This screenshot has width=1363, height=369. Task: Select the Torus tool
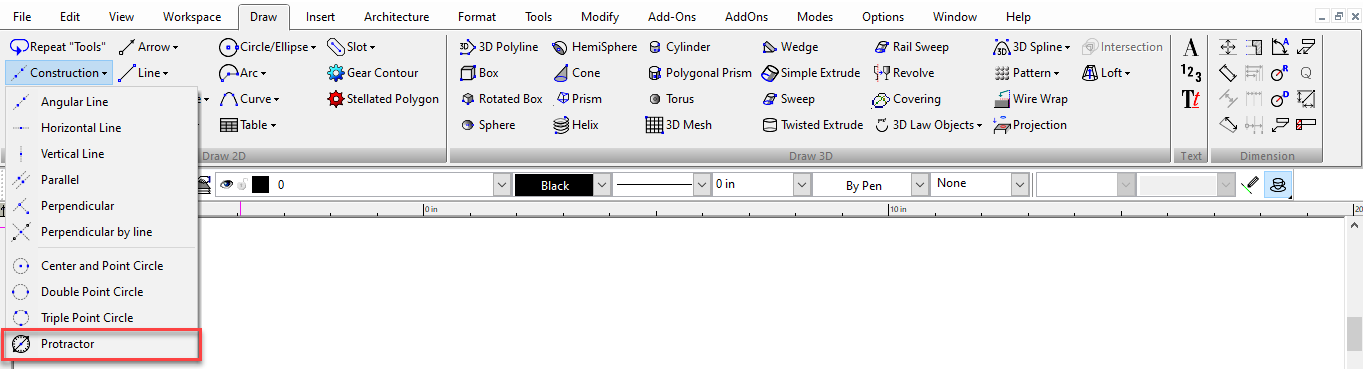(670, 99)
